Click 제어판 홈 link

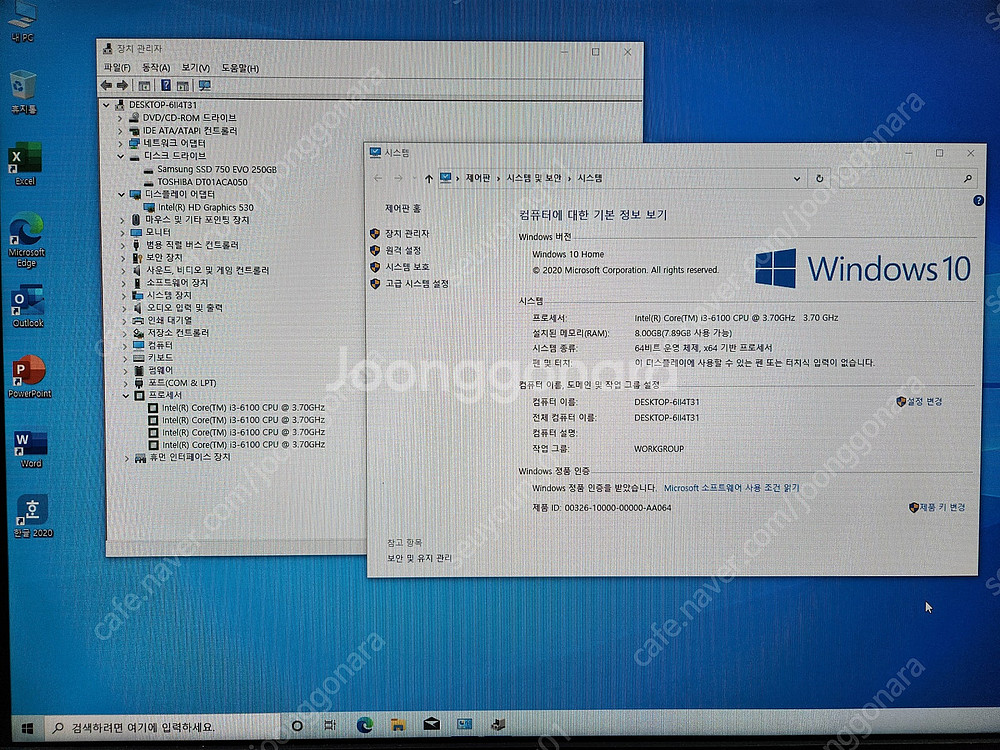(402, 209)
